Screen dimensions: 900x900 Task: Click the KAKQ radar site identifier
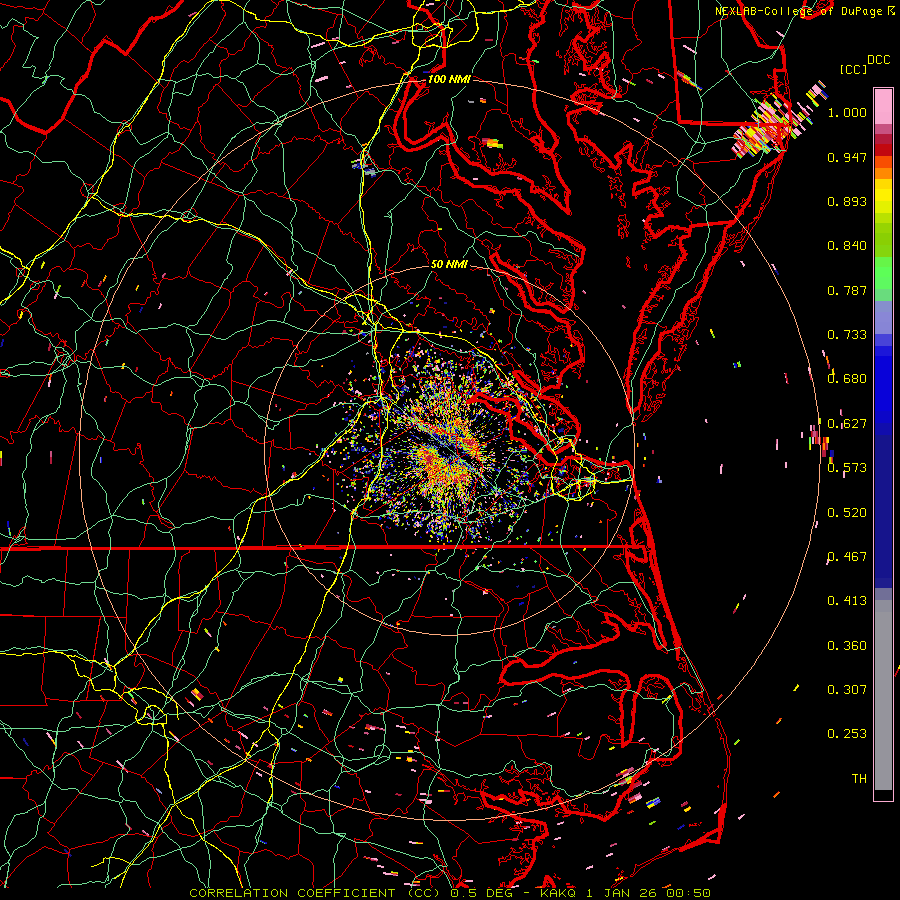(x=559, y=893)
